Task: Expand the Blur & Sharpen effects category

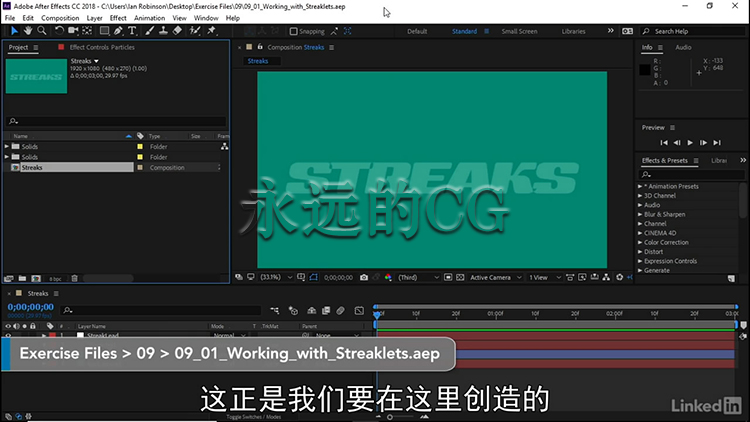Action: coord(640,214)
